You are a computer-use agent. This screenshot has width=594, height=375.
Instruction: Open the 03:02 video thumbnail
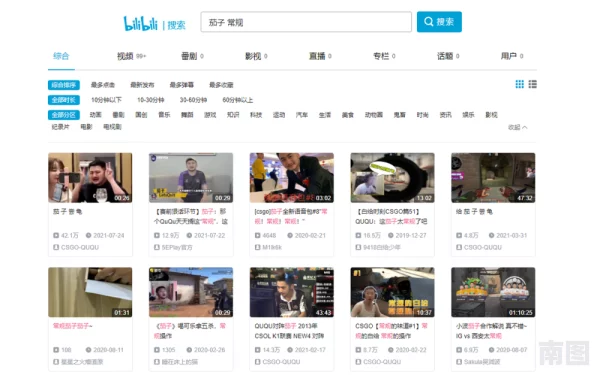pyautogui.click(x=292, y=178)
